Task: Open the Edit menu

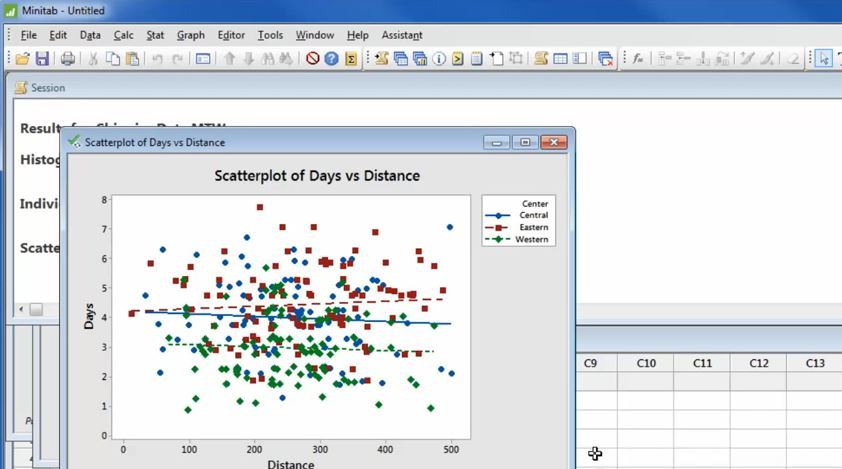Action: pyautogui.click(x=58, y=35)
